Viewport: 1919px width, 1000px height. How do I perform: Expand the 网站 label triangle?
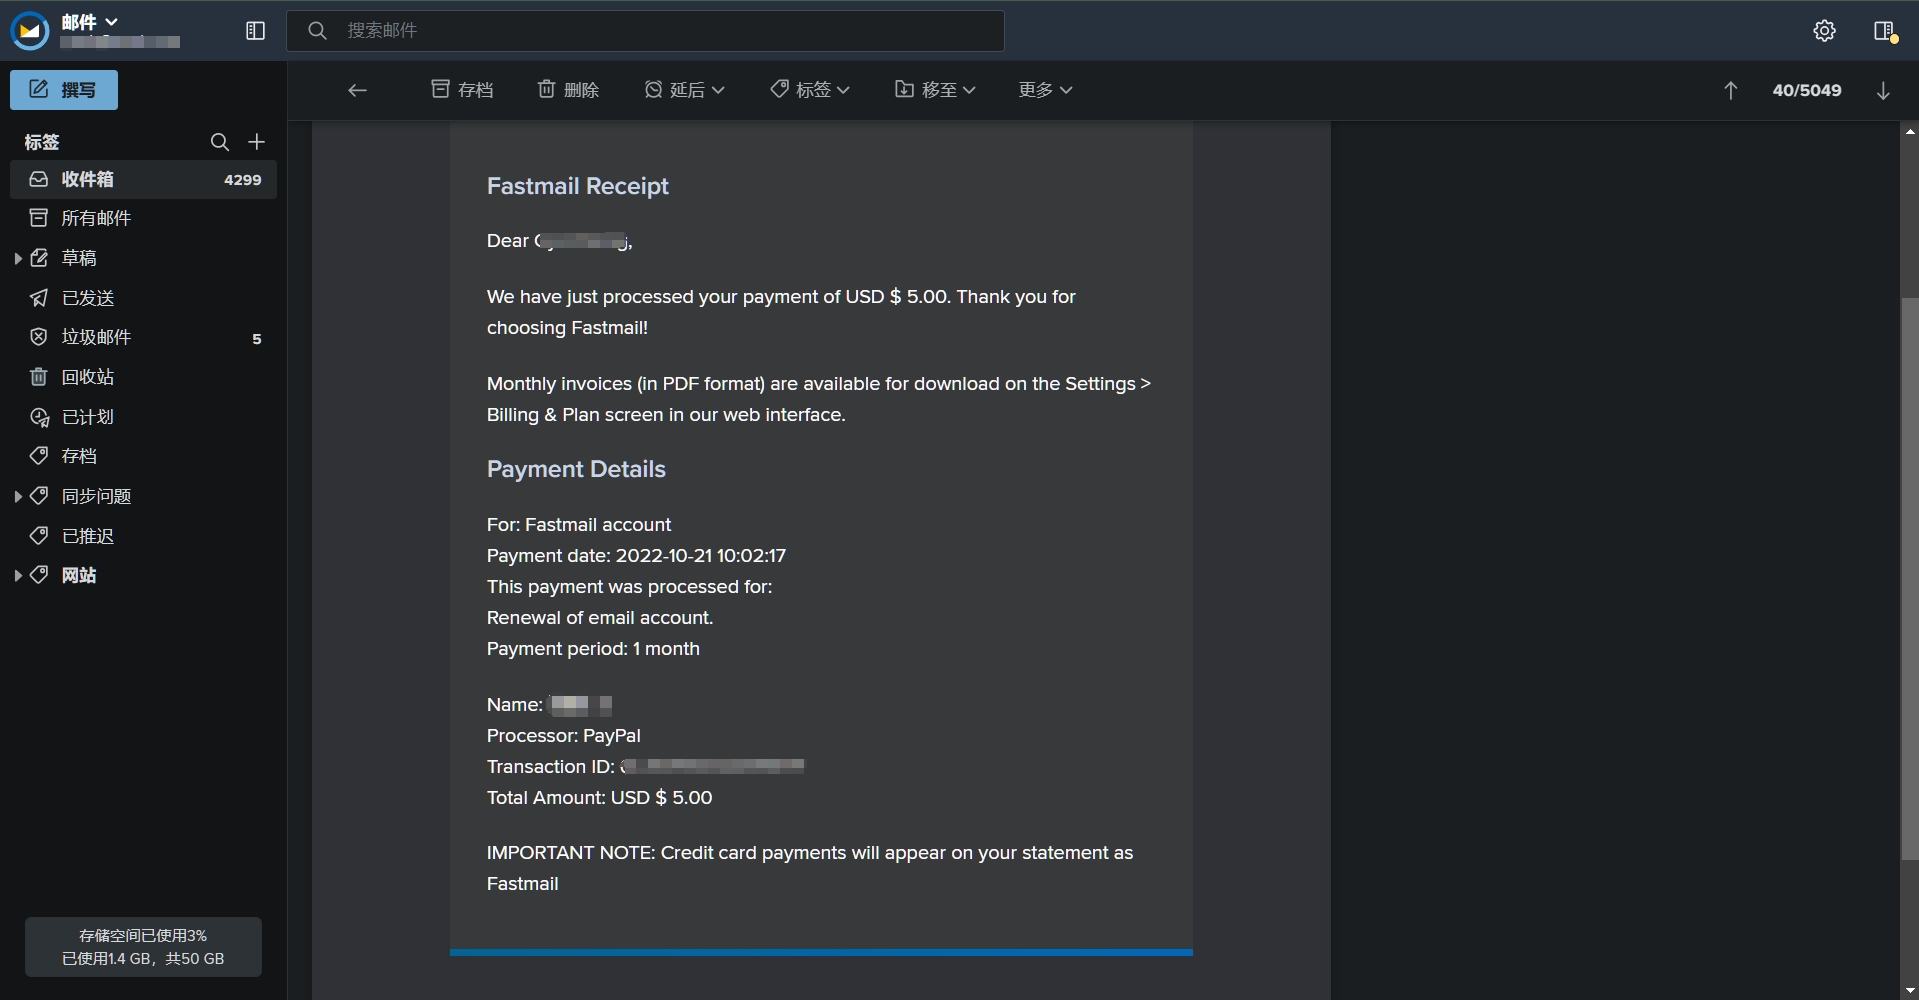point(18,575)
